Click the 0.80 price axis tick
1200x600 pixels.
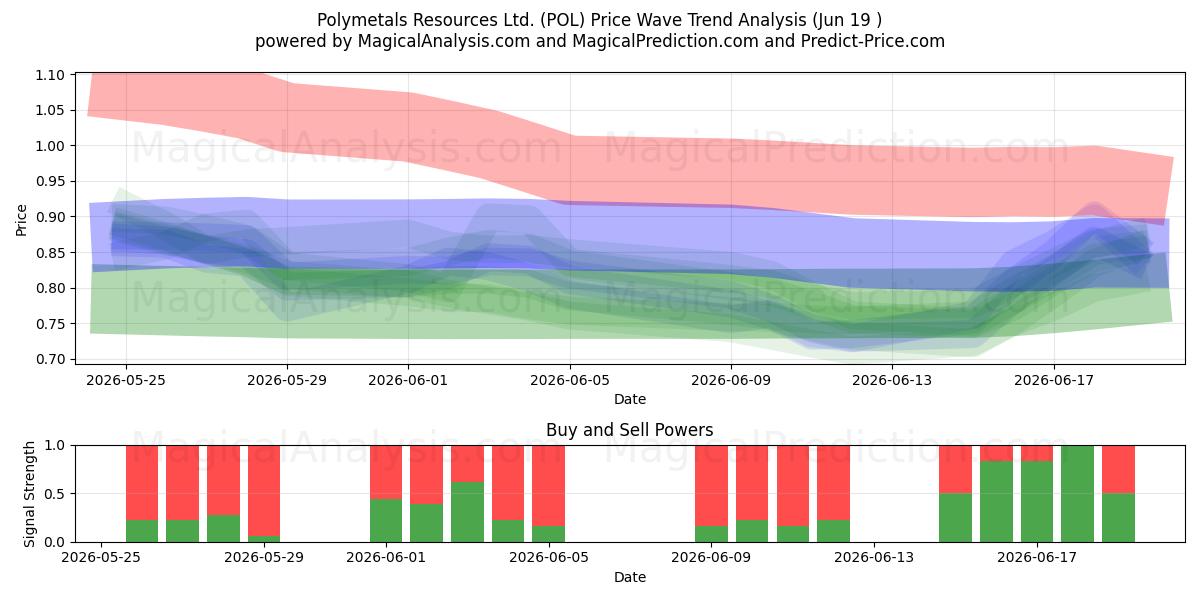(50, 288)
